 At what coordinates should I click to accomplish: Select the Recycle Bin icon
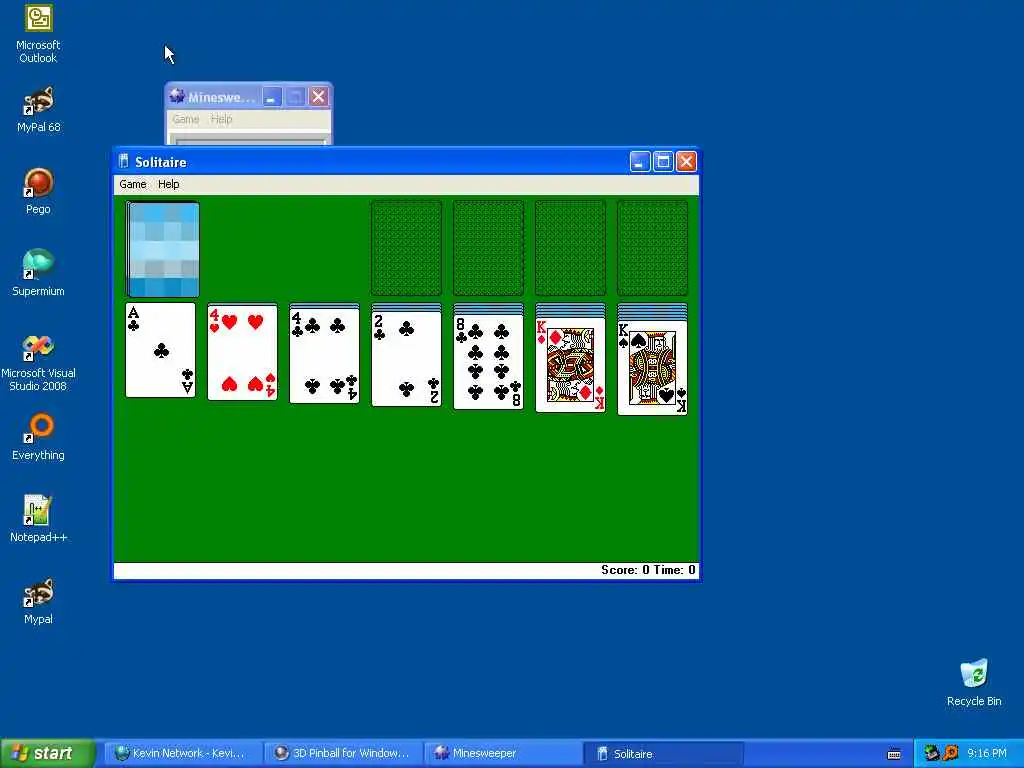point(974,682)
